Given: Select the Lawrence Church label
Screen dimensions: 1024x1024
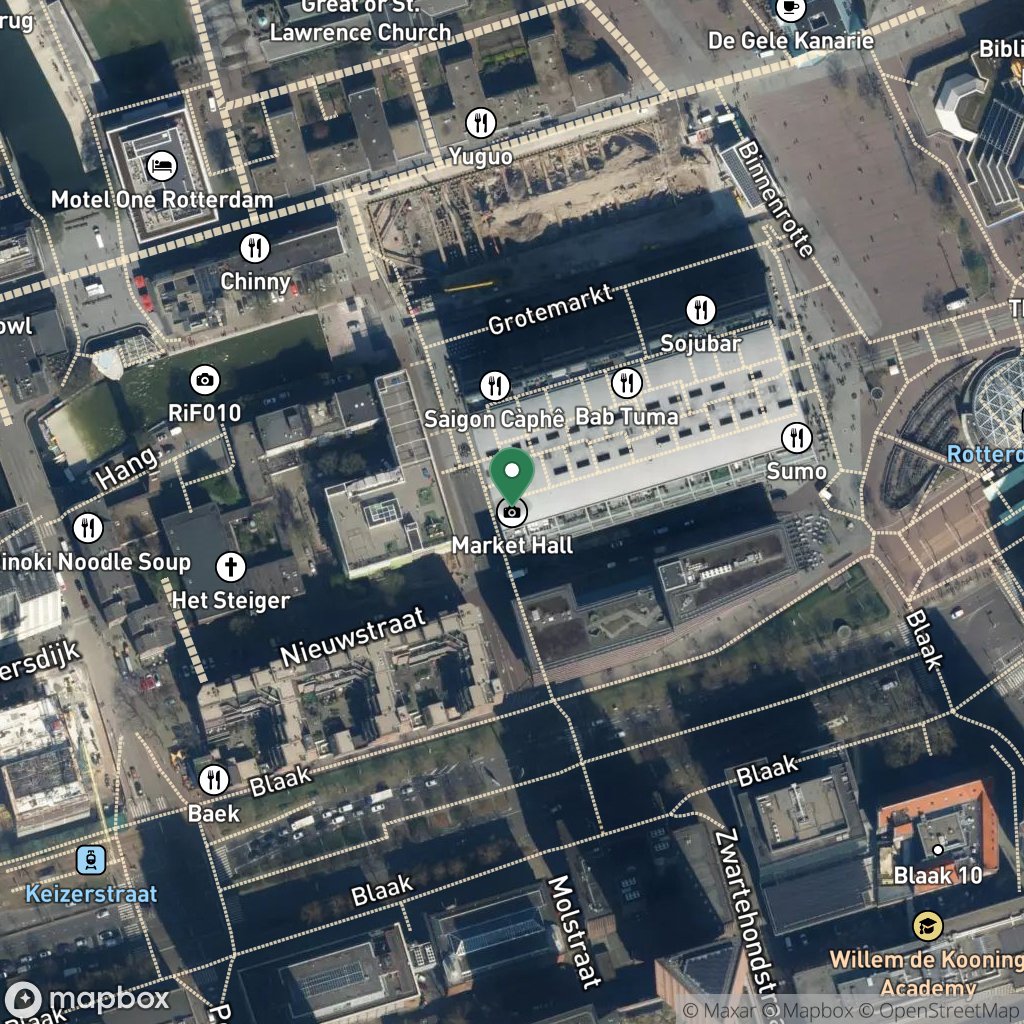Looking at the screenshot, I should tap(360, 33).
